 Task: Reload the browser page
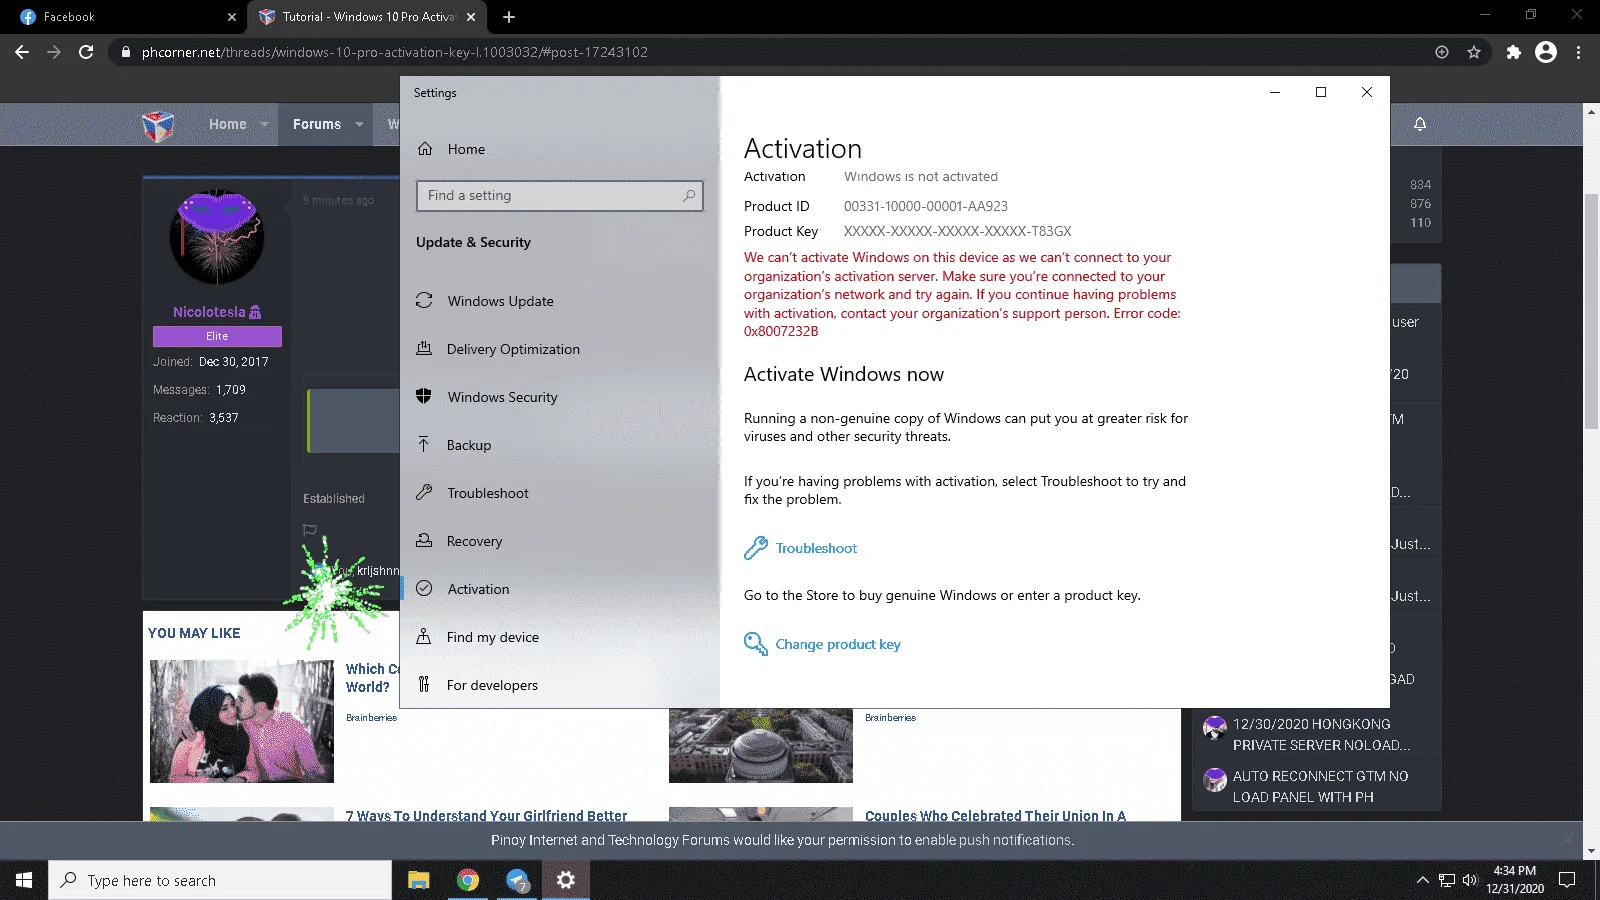click(x=86, y=52)
